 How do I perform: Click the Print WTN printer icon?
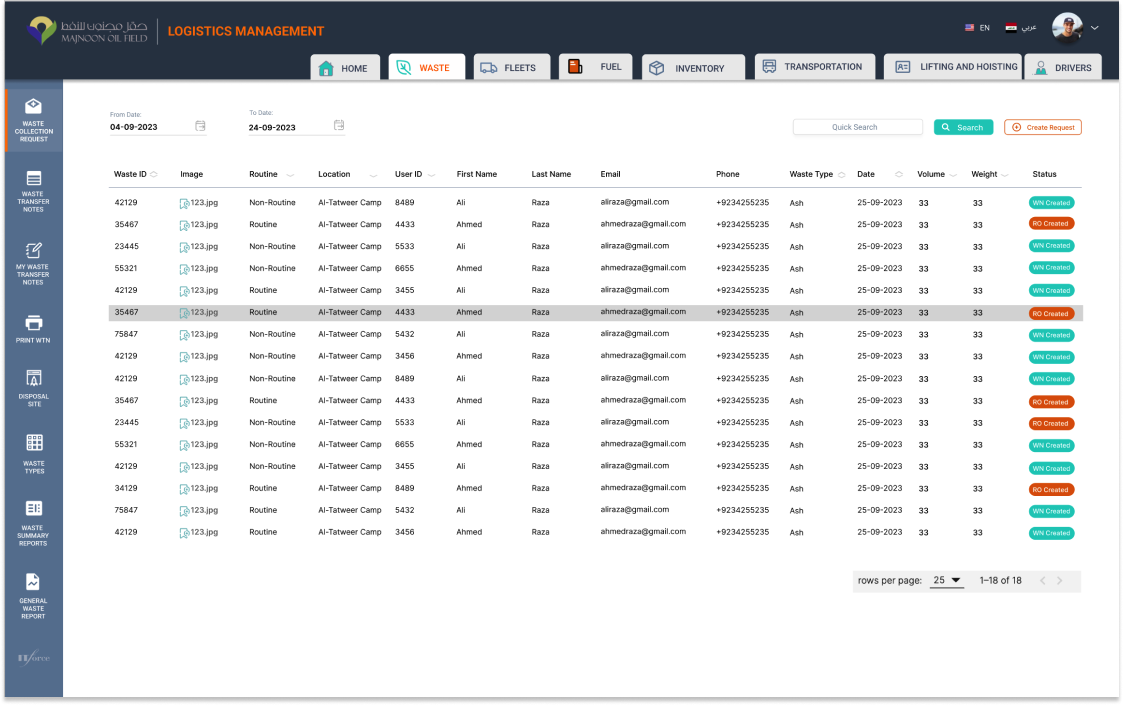[x=33, y=322]
